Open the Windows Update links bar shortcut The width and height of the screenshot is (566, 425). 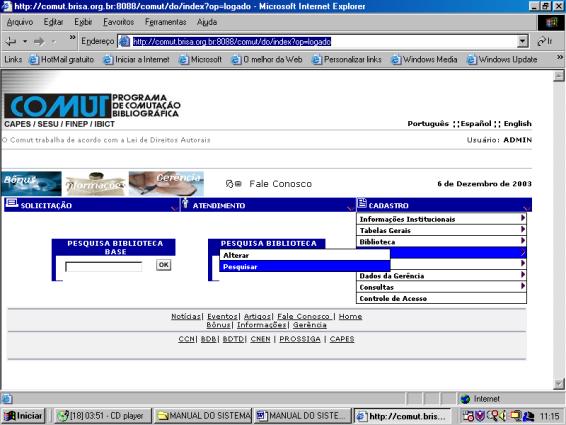[502, 60]
